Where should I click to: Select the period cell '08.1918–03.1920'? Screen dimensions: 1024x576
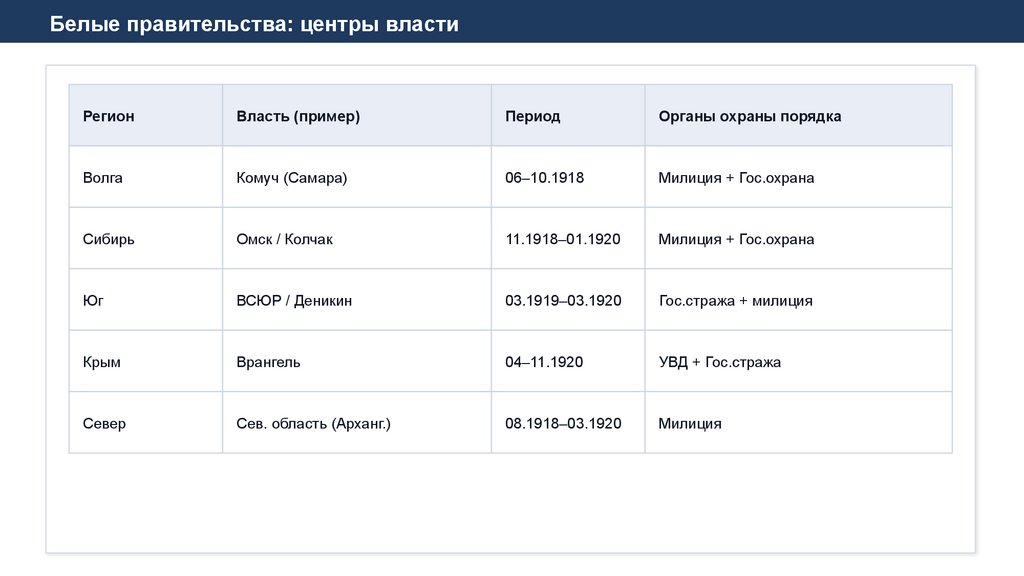pos(563,424)
